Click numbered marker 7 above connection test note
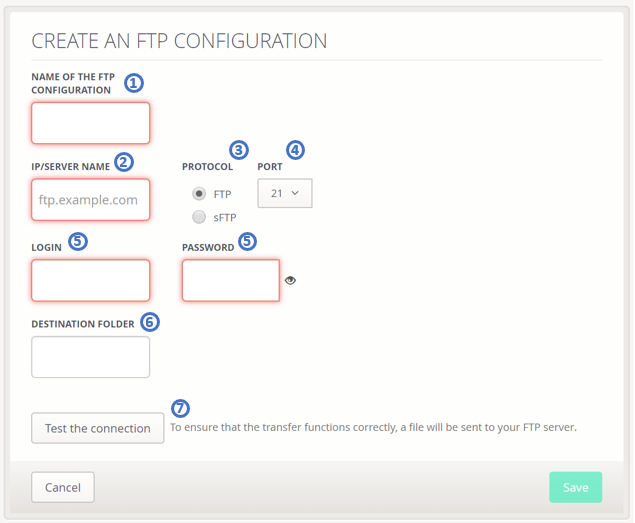Image resolution: width=635 pixels, height=523 pixels. pyautogui.click(x=180, y=408)
